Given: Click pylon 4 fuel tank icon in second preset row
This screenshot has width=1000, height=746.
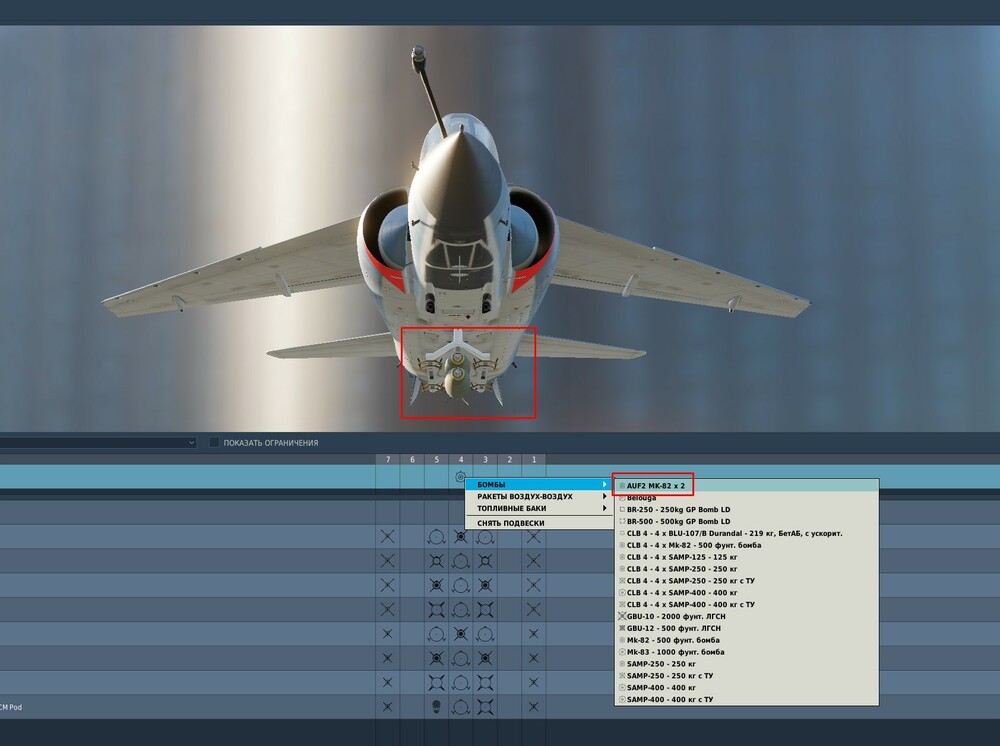Looking at the screenshot, I should 460,561.
